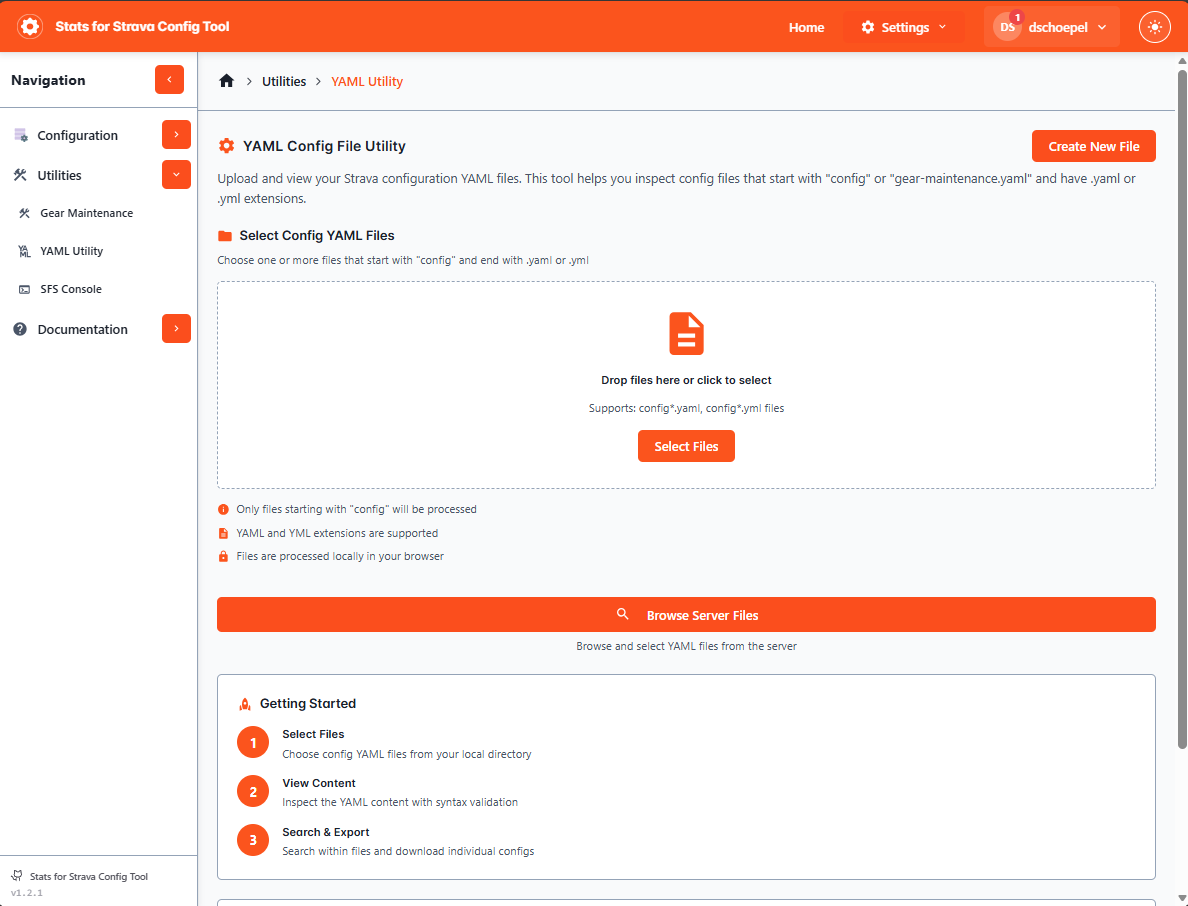1188x906 pixels.
Task: Click the Configuration icon in the sidebar
Action: (x=20, y=135)
